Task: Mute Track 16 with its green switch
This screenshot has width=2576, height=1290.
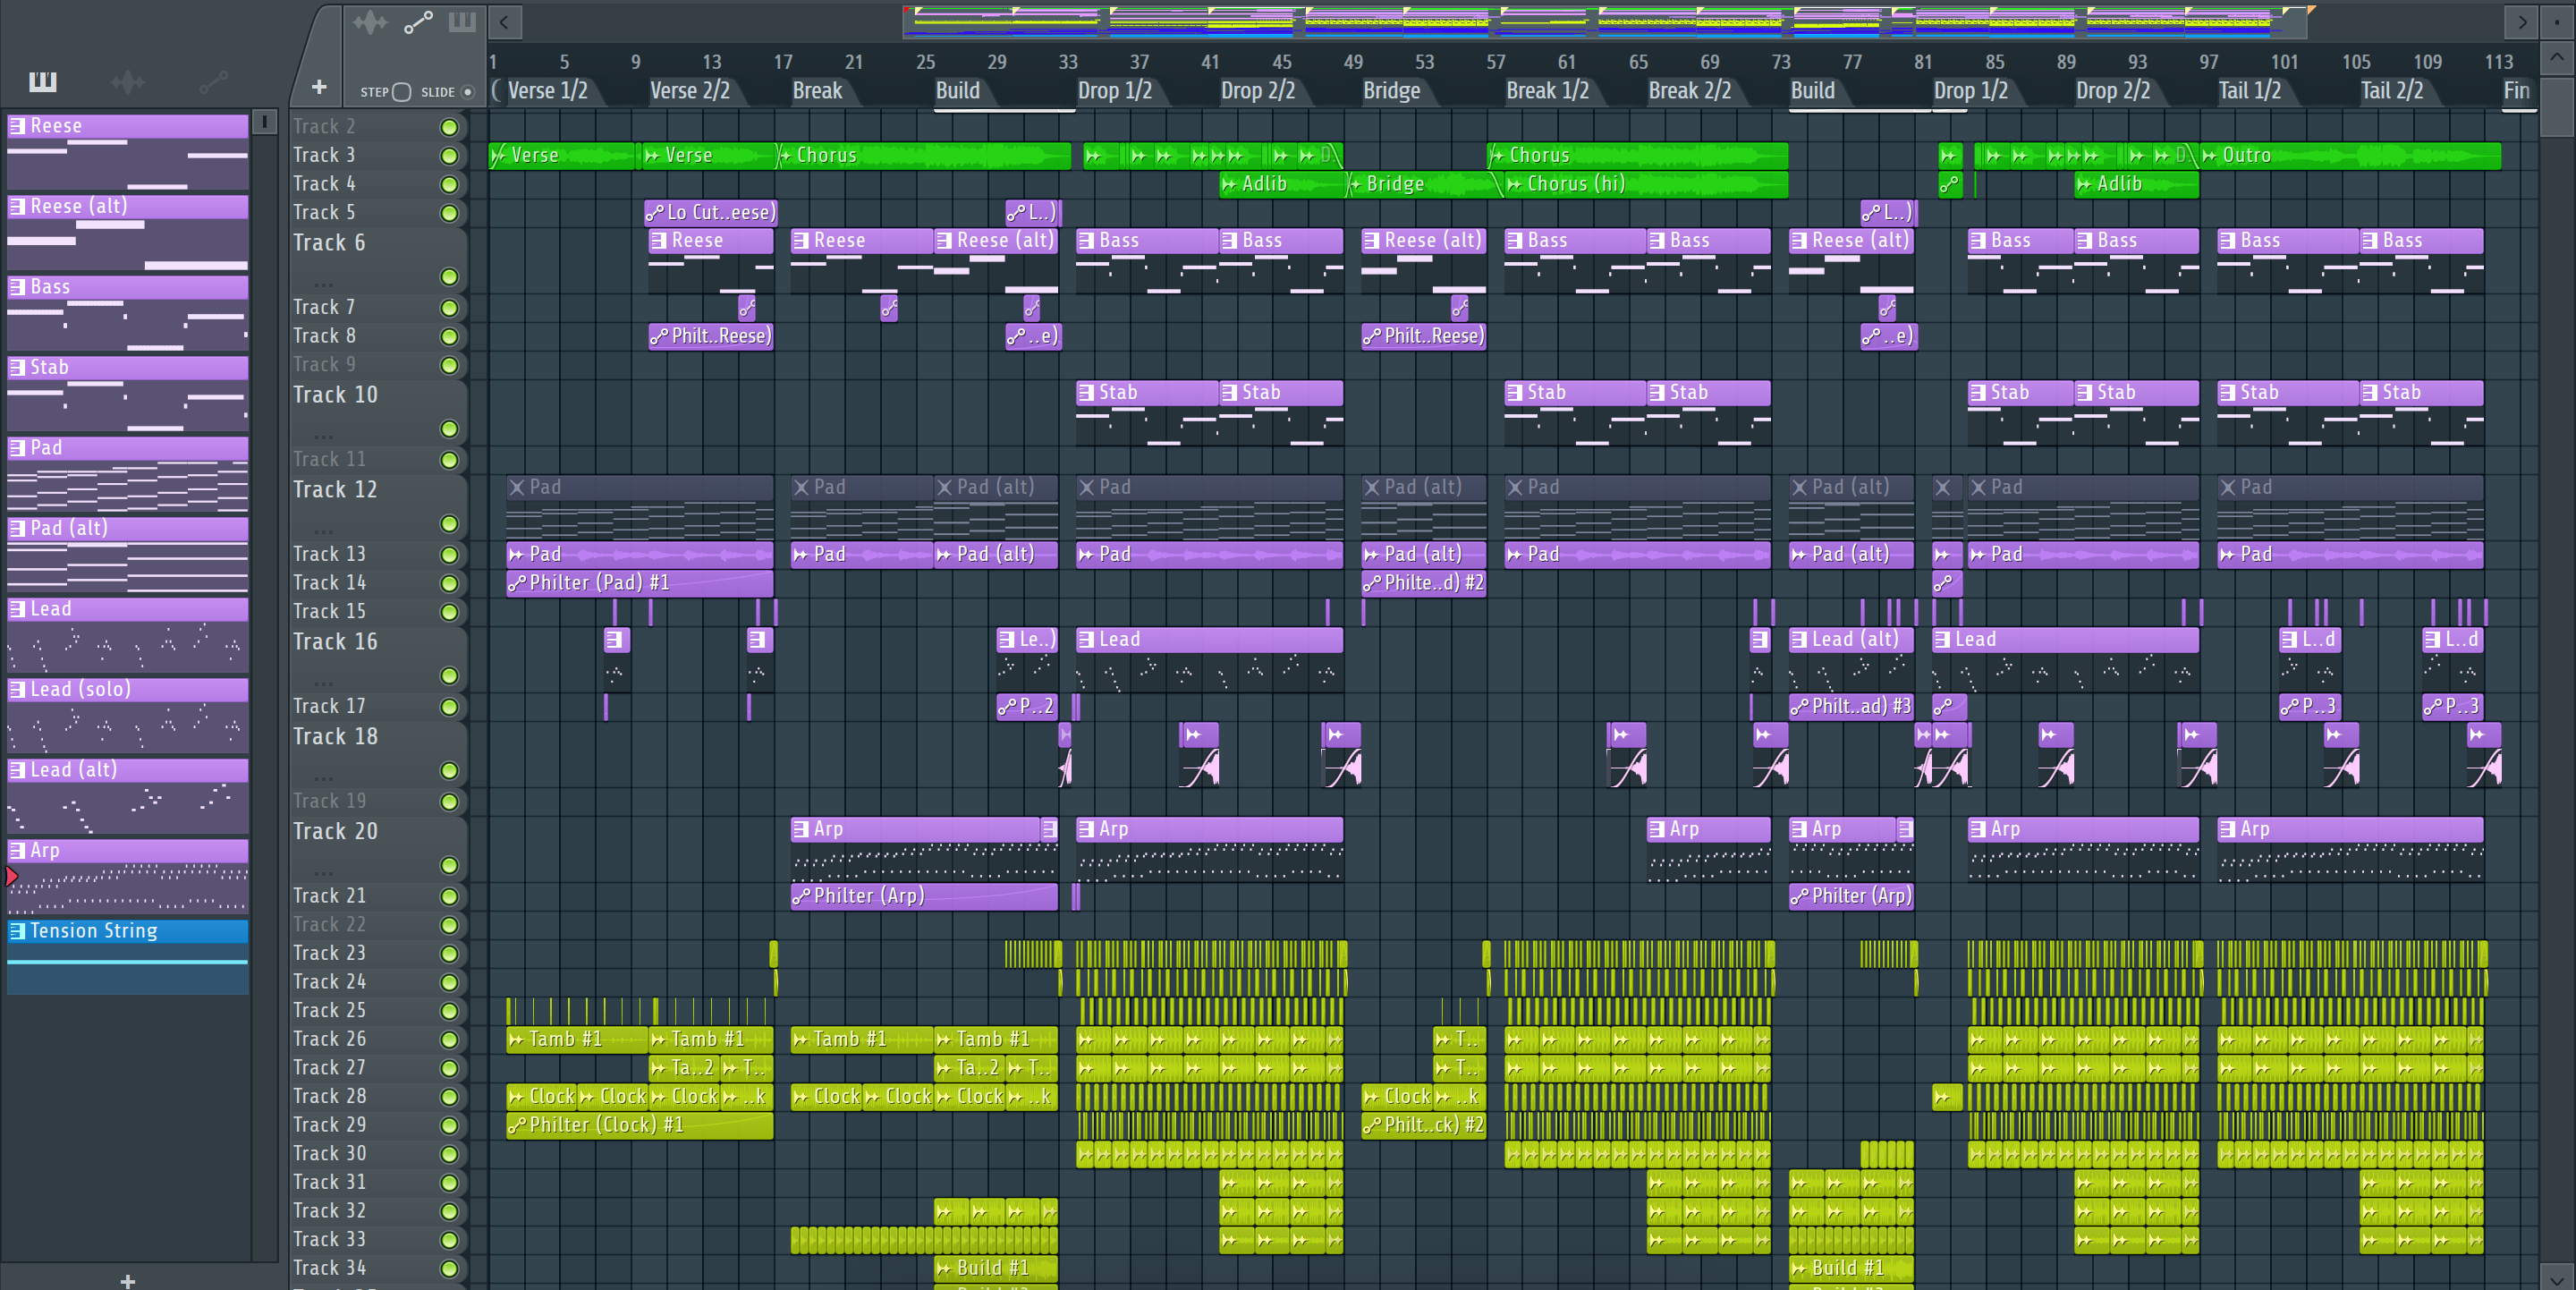Action: (449, 676)
